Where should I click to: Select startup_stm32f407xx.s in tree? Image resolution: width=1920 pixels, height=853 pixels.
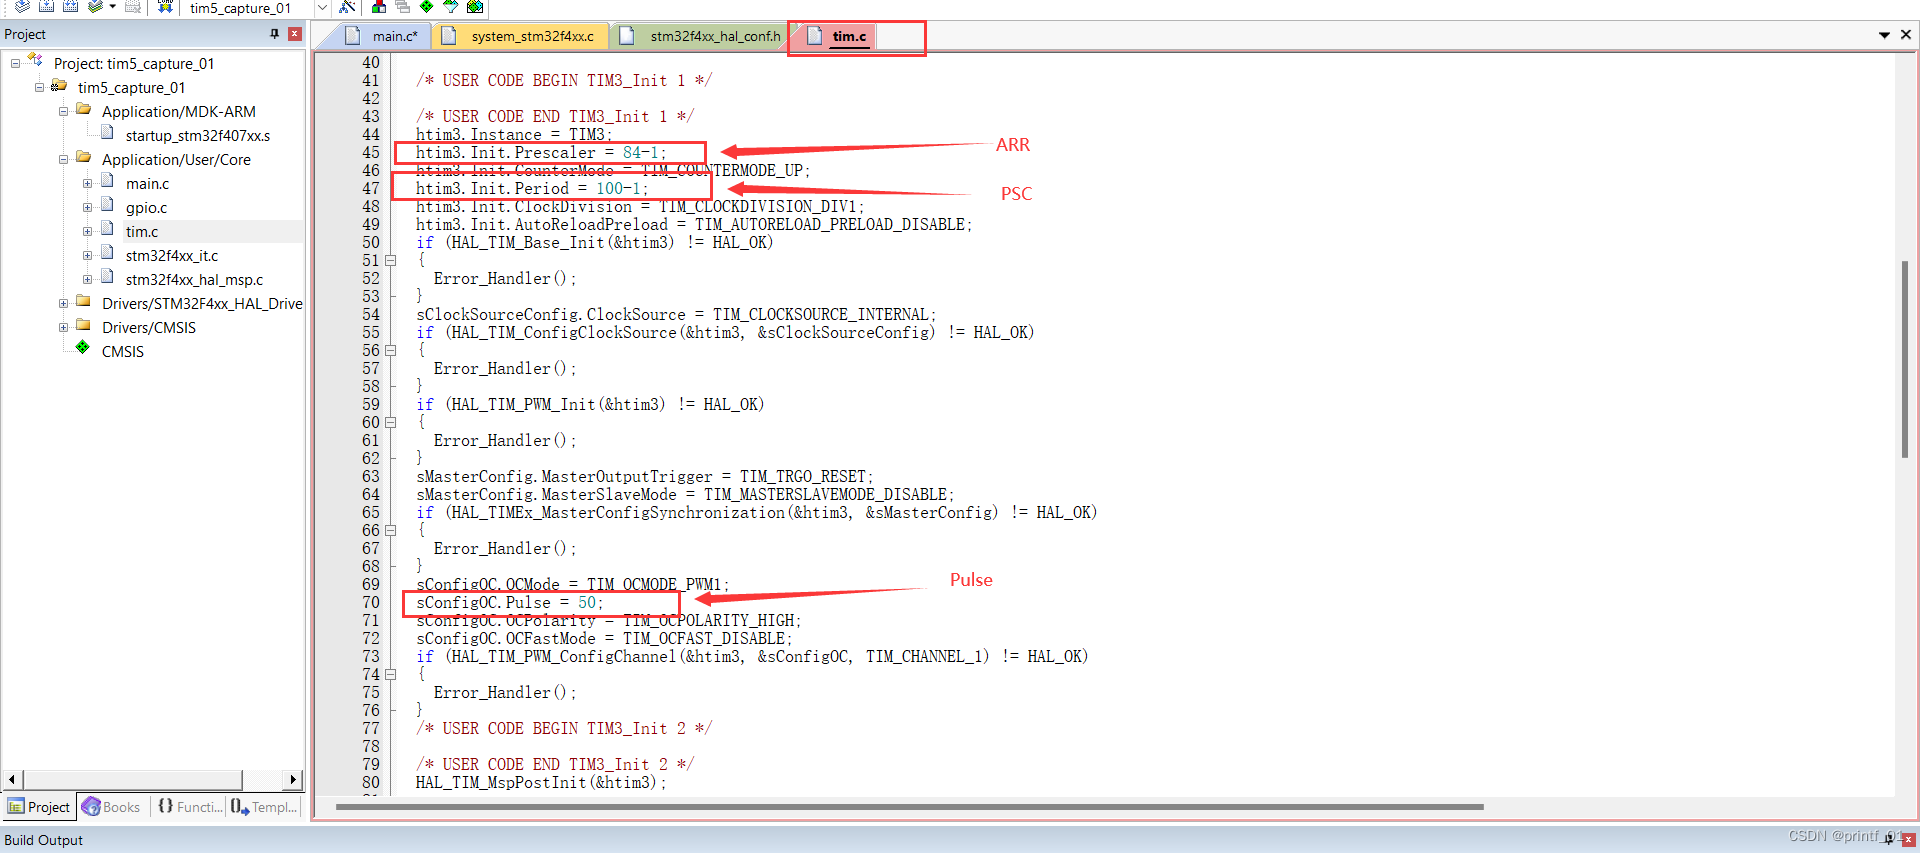click(197, 135)
